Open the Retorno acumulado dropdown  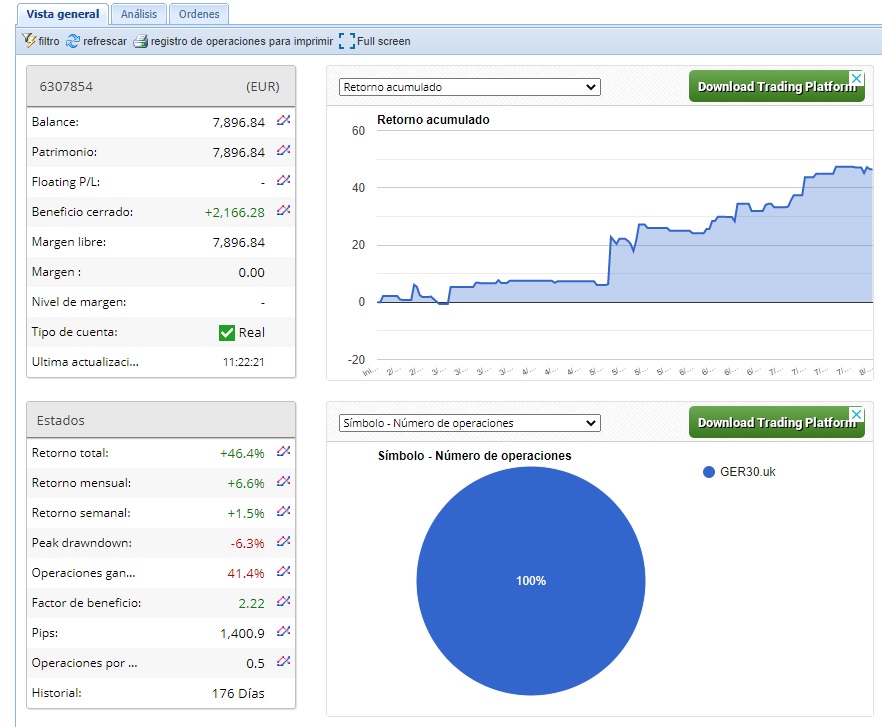tap(469, 87)
